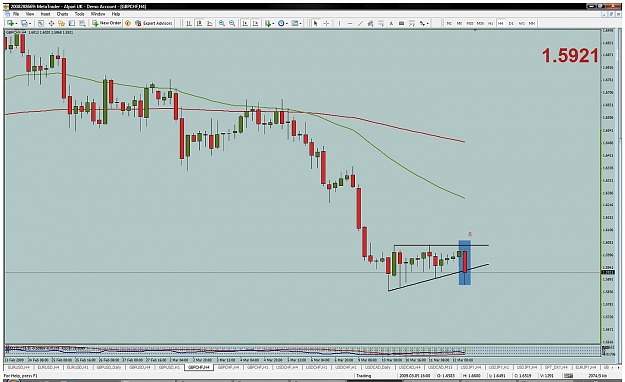
Task: Switch timeframe to M30 button
Action: 480,23
